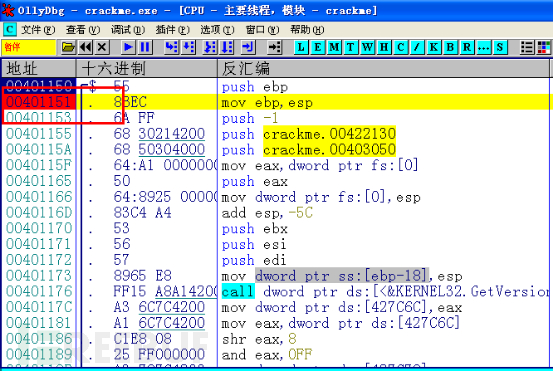Open the 窗口(W) menu
This screenshot has height=372, width=554.
[262, 30]
